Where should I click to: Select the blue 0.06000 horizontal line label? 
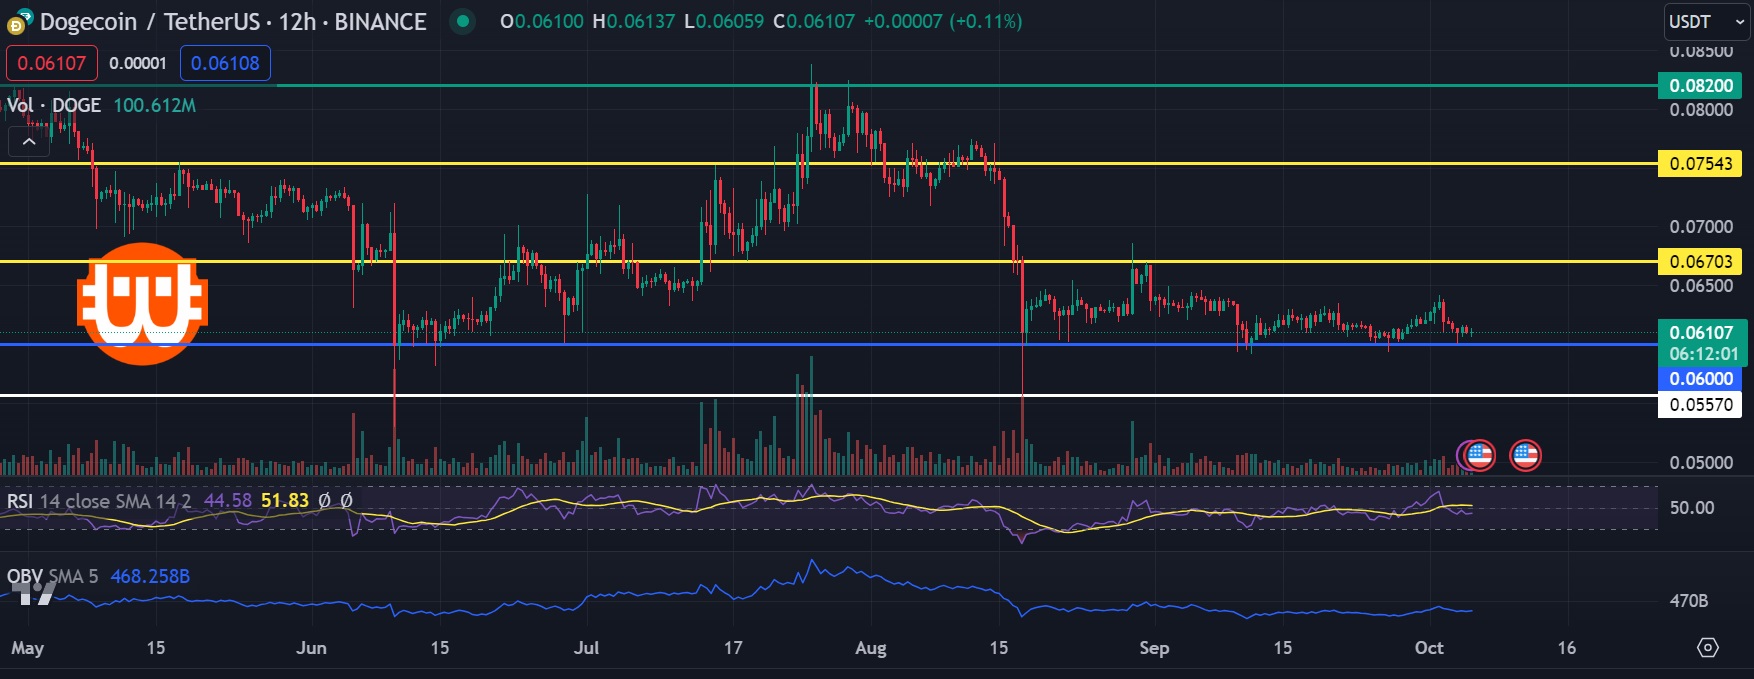pyautogui.click(x=1700, y=378)
